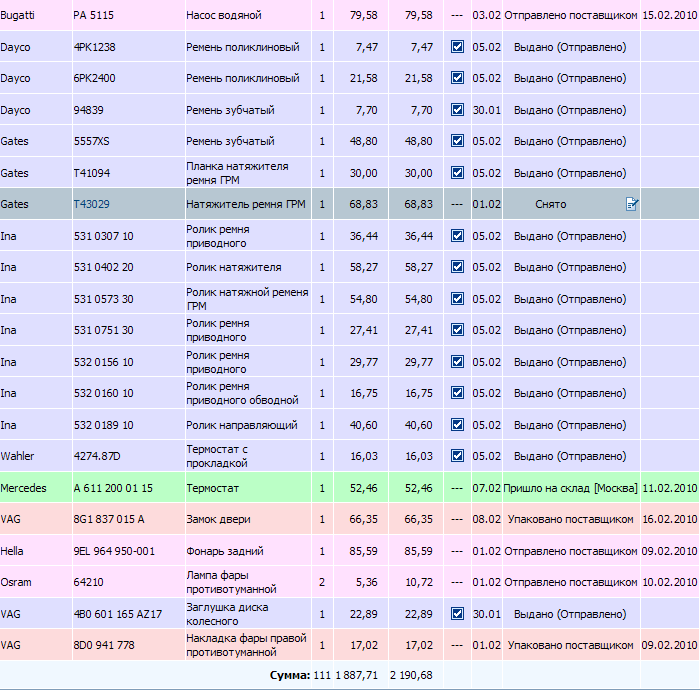This screenshot has height=690, width=700.
Task: Select part number 532 0156 10
Action: click(104, 362)
